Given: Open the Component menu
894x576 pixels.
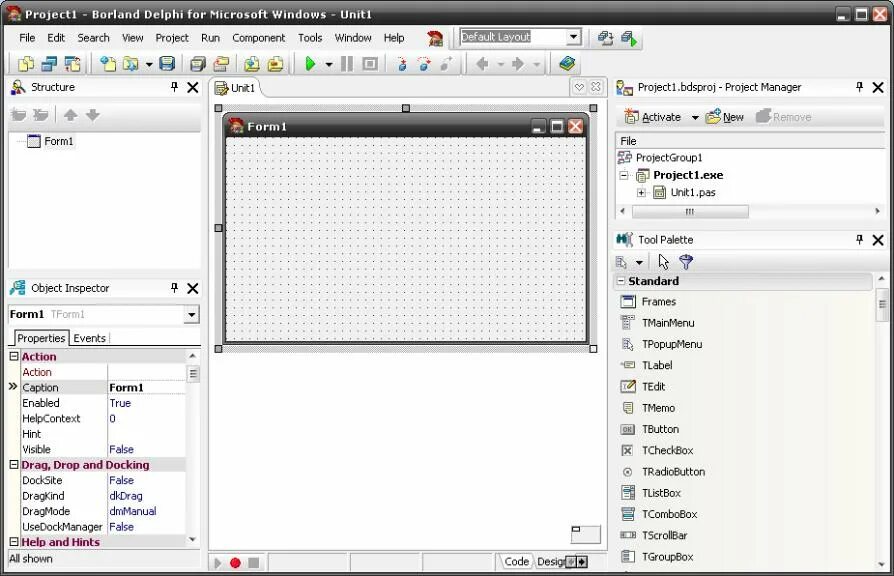Looking at the screenshot, I should click(258, 38).
